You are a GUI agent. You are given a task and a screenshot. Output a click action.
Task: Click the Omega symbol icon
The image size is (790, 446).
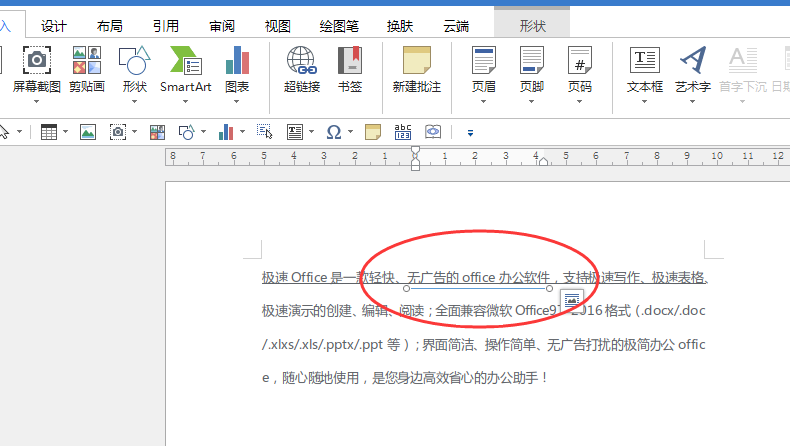click(x=334, y=132)
